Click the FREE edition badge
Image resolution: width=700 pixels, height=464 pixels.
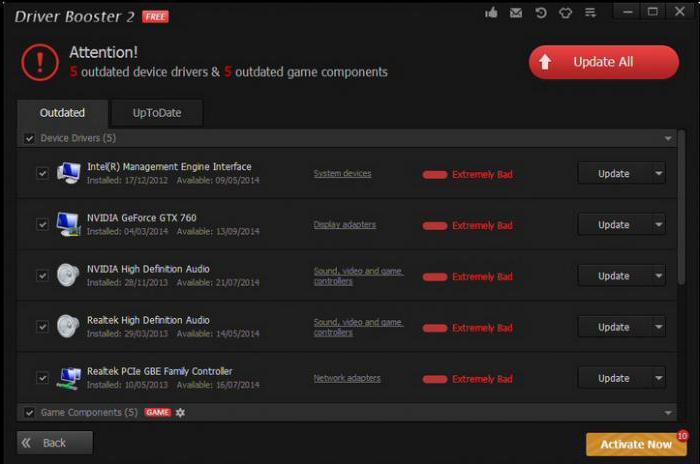click(155, 17)
